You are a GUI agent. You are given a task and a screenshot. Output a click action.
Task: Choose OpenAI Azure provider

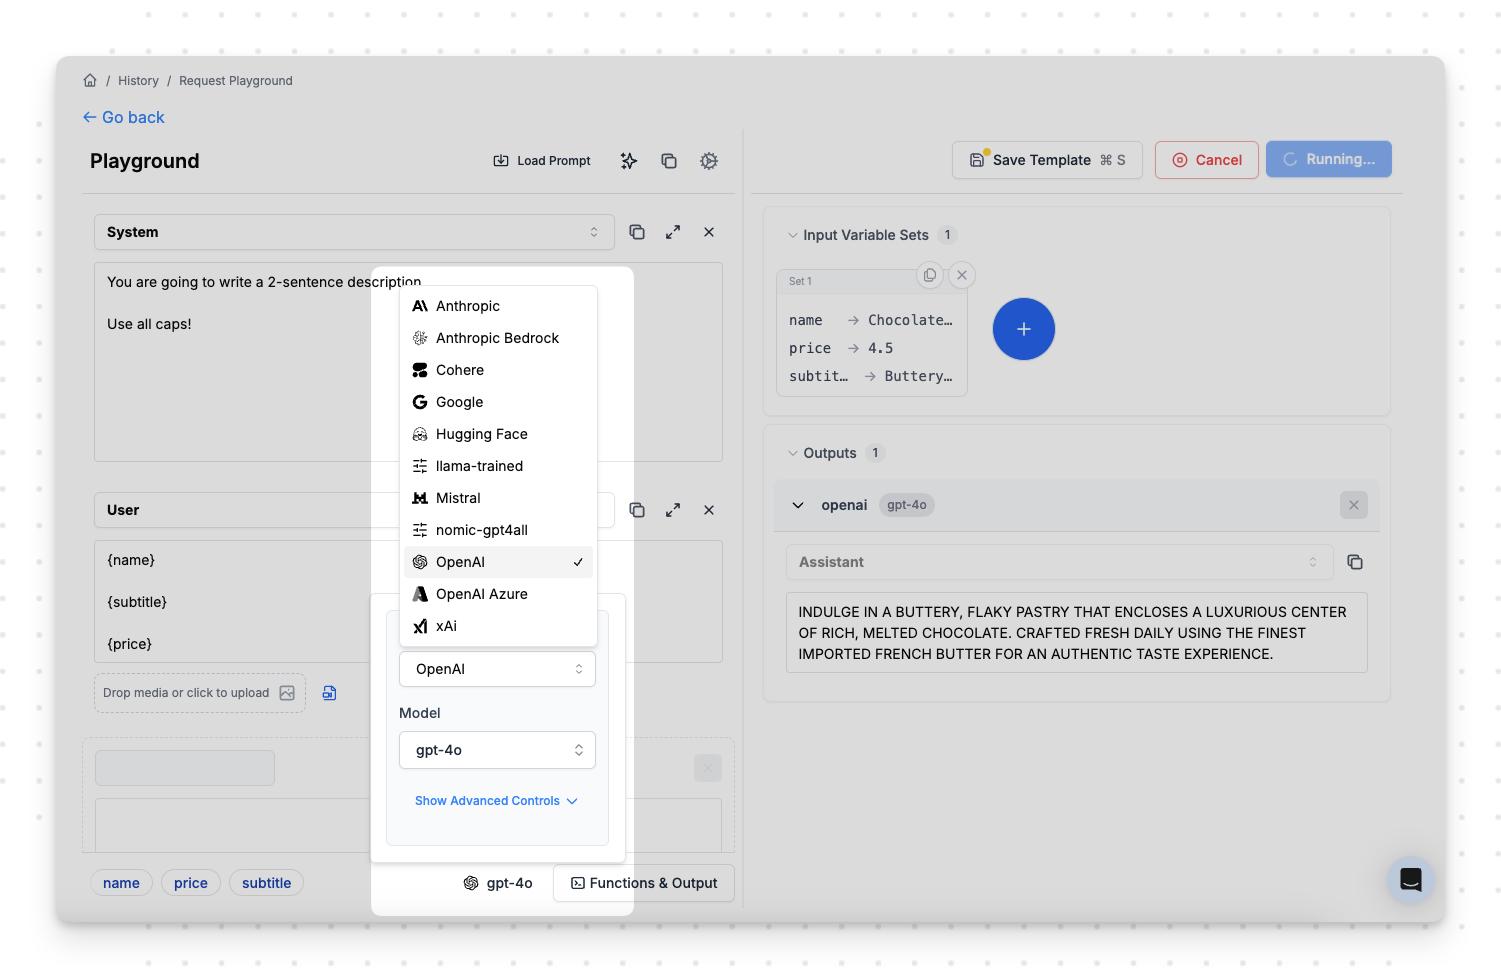click(x=498, y=594)
